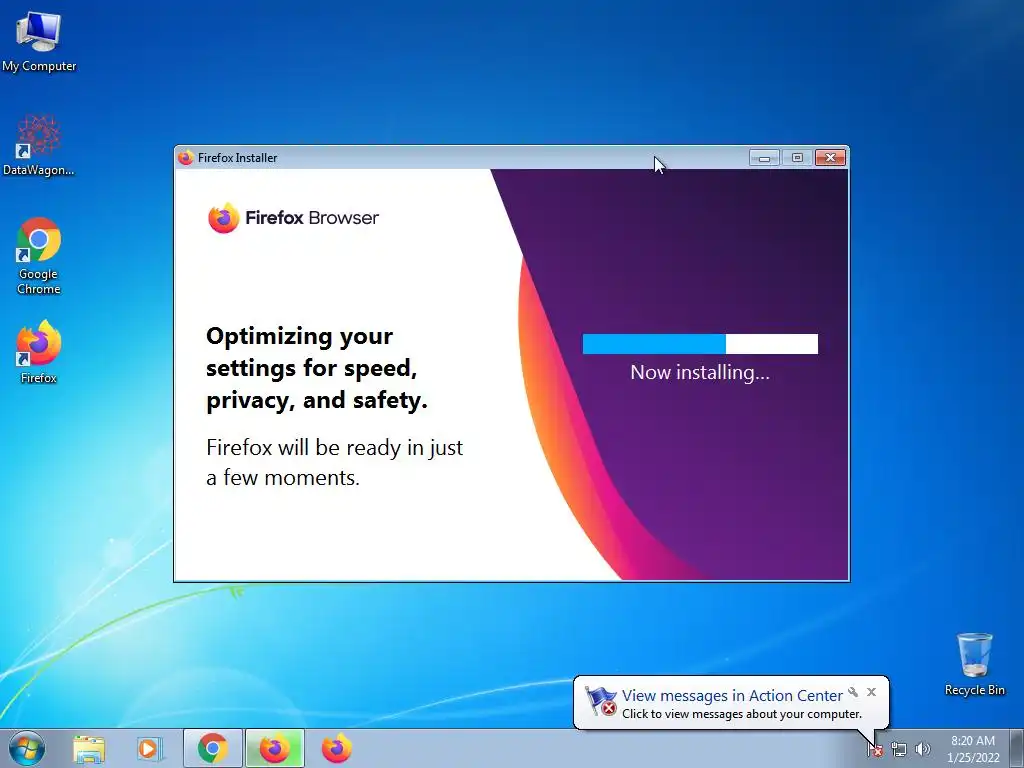Click the Firefox Browser logo in installer
This screenshot has width=1024, height=768.
[293, 217]
